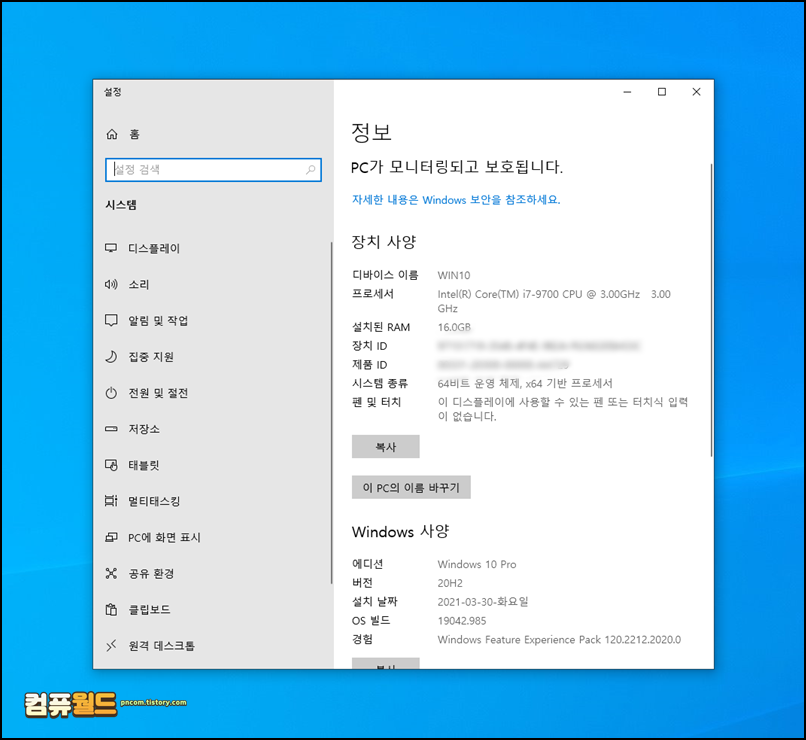Open display settings via monitor icon
806x740 pixels.
click(111, 248)
